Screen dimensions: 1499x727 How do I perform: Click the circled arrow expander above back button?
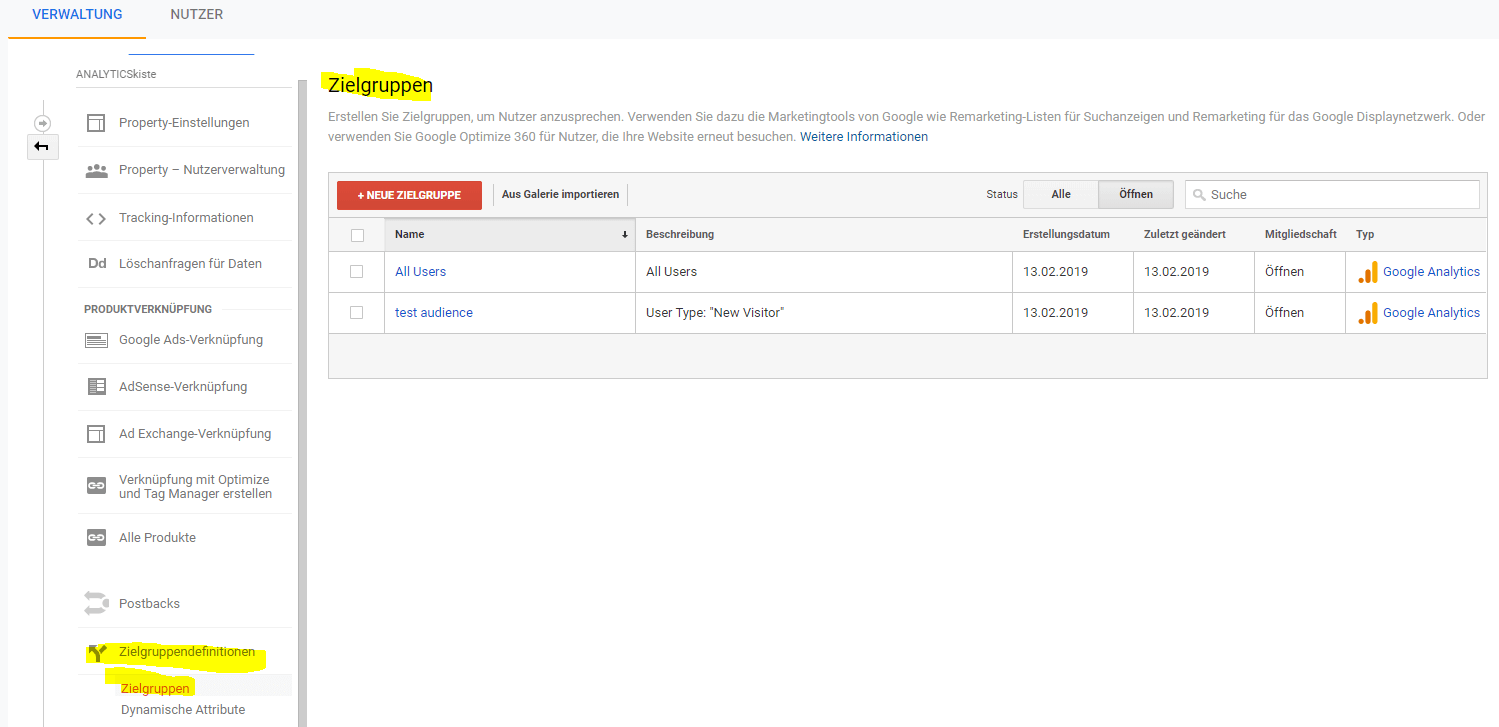pyautogui.click(x=42, y=123)
